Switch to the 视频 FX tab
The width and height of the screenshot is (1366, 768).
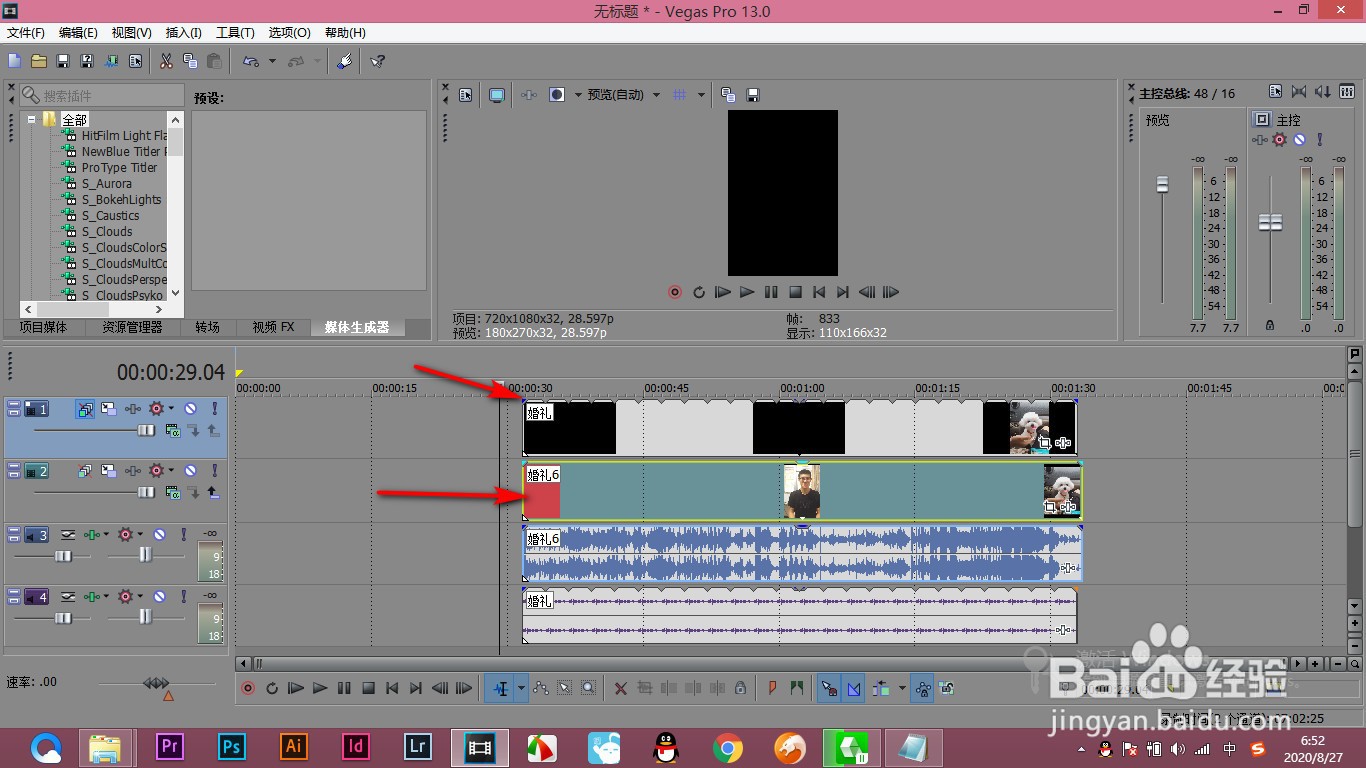[273, 327]
